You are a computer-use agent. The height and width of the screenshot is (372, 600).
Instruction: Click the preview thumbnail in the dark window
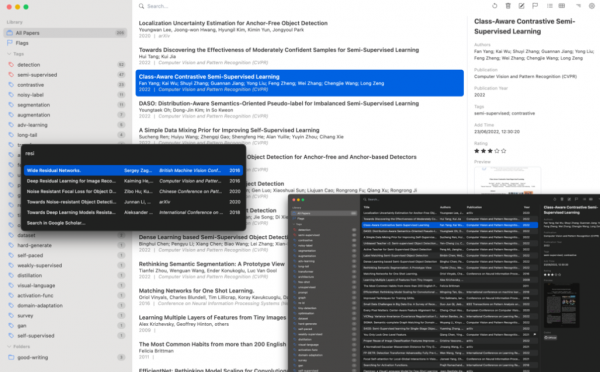(x=561, y=305)
